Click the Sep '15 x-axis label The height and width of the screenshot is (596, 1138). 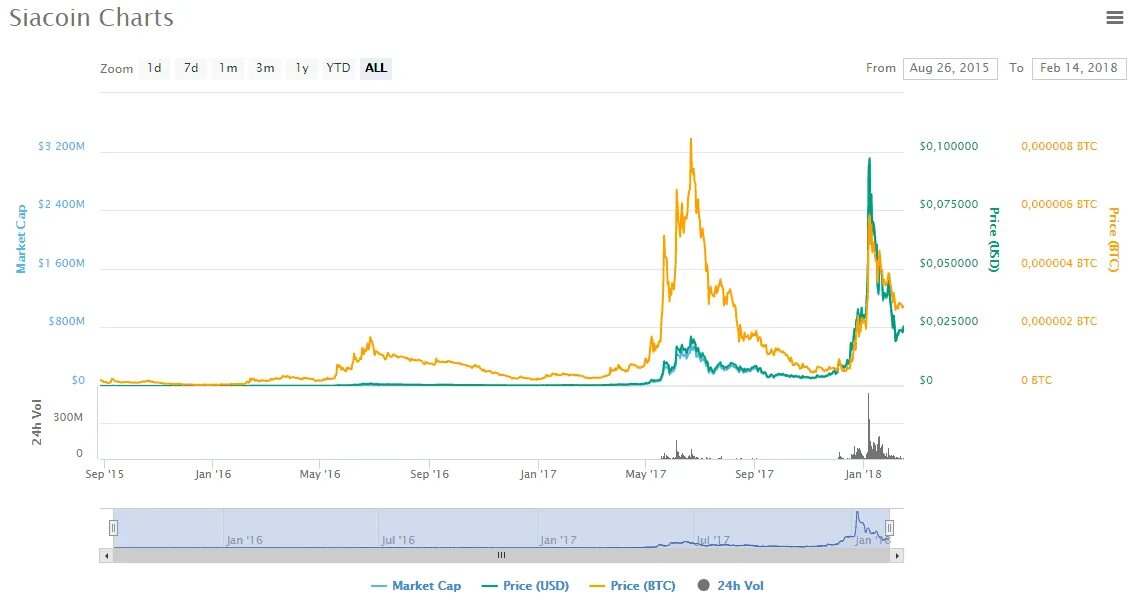click(105, 474)
